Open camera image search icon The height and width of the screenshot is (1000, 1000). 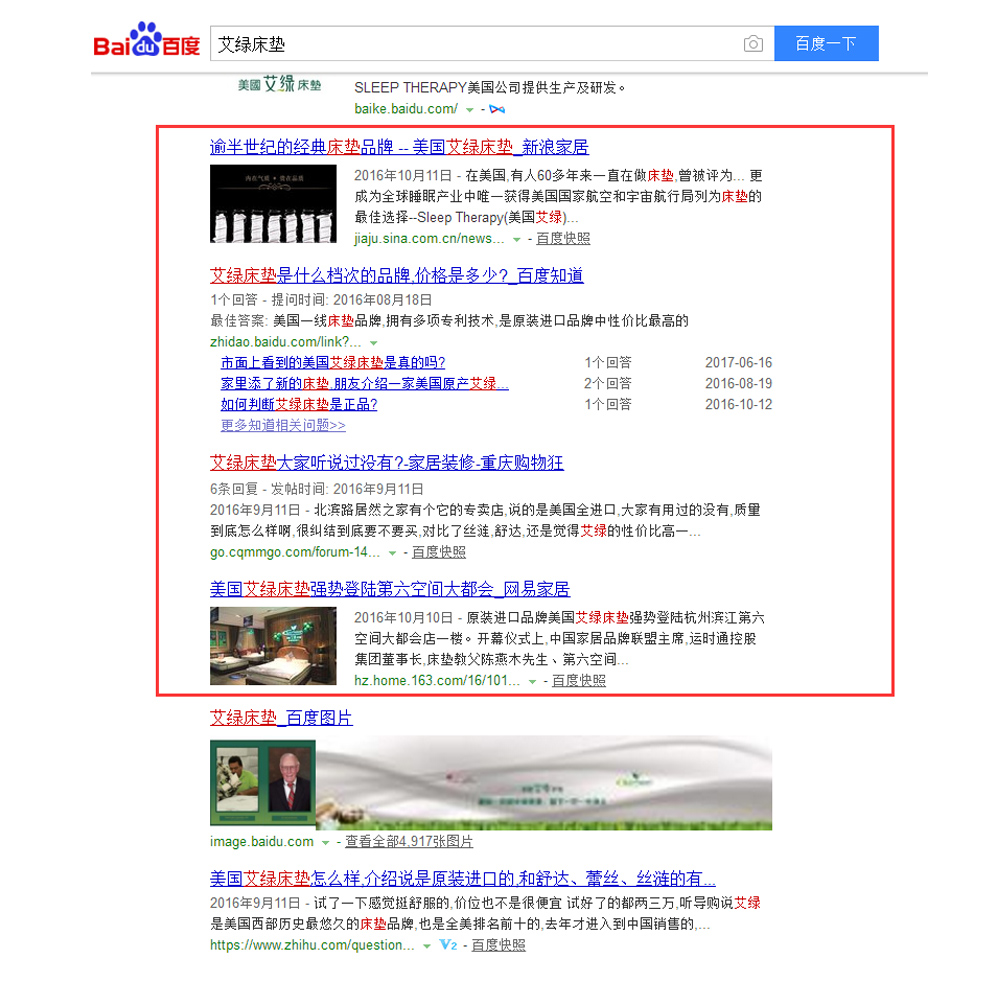753,43
